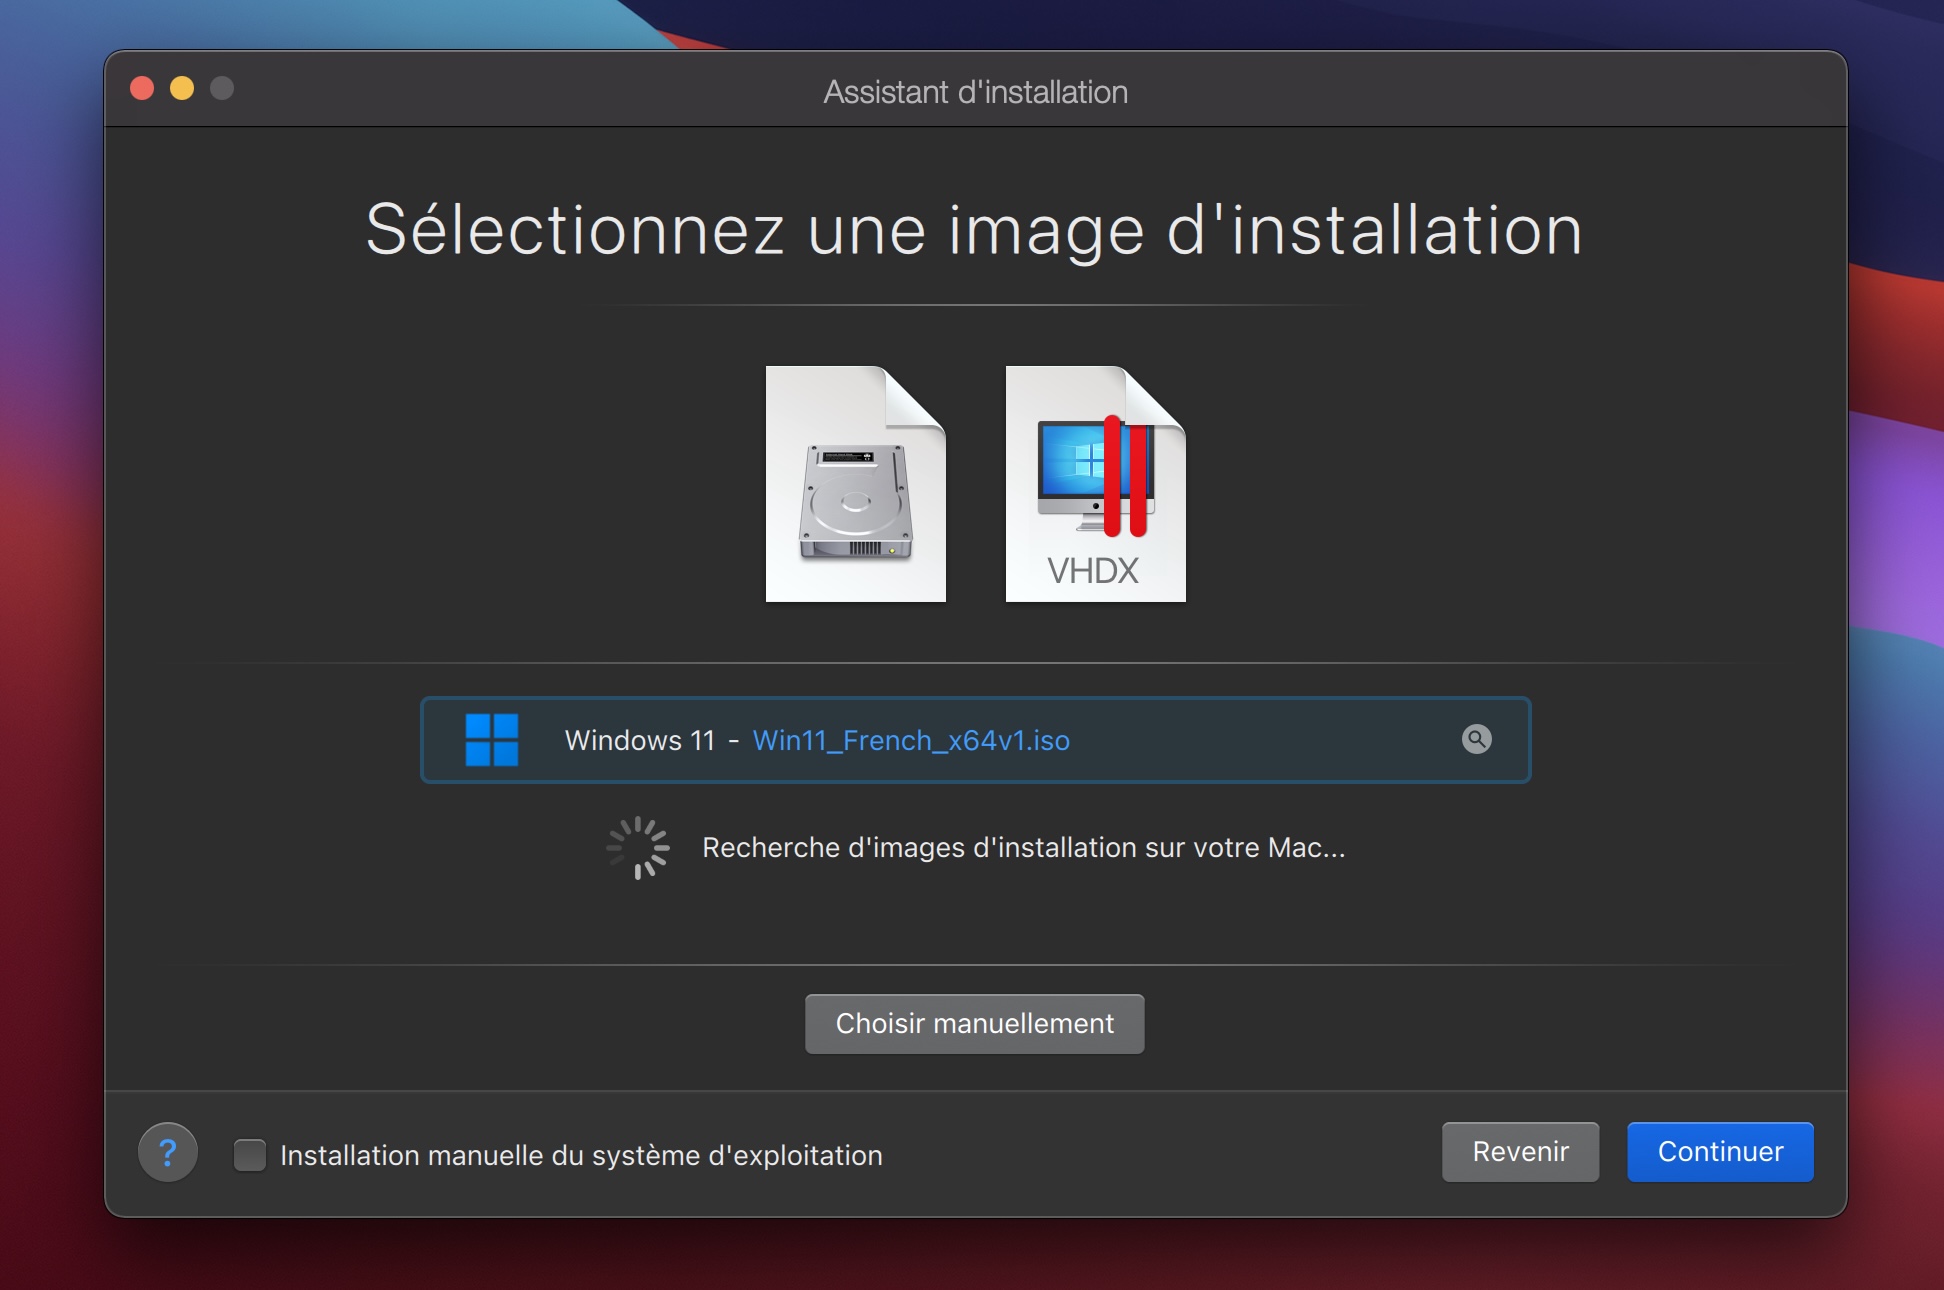Click the disabled gray zoom window button
The image size is (1944, 1290).
[x=222, y=89]
